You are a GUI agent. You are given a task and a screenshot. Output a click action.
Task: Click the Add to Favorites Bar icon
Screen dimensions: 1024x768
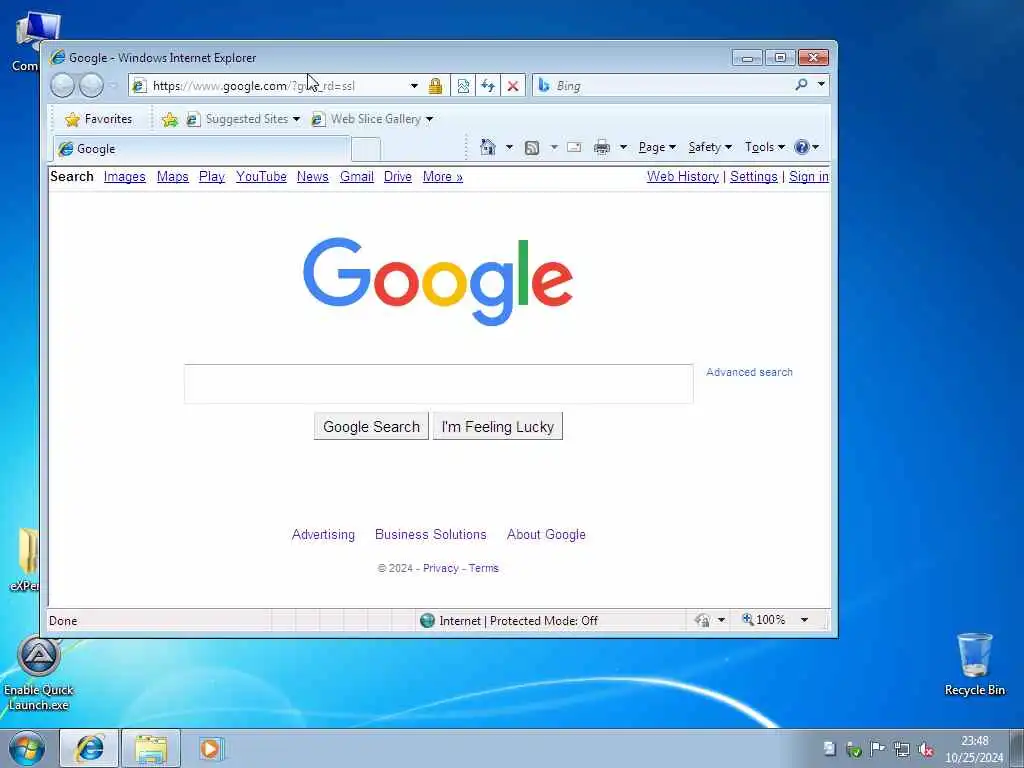[x=170, y=119]
